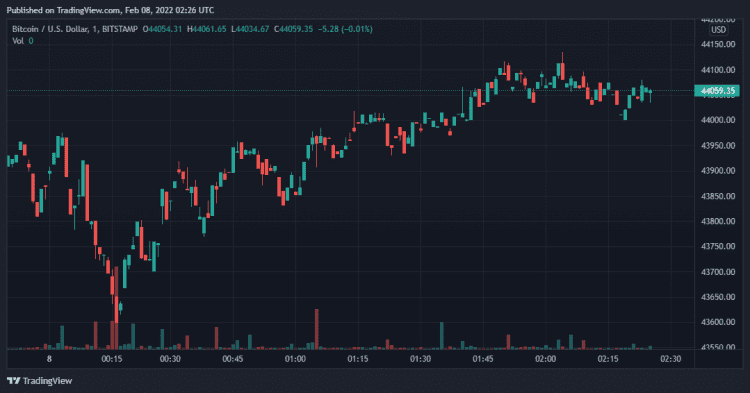
Task: Click the 02:15 time axis label
Action: [608, 359]
